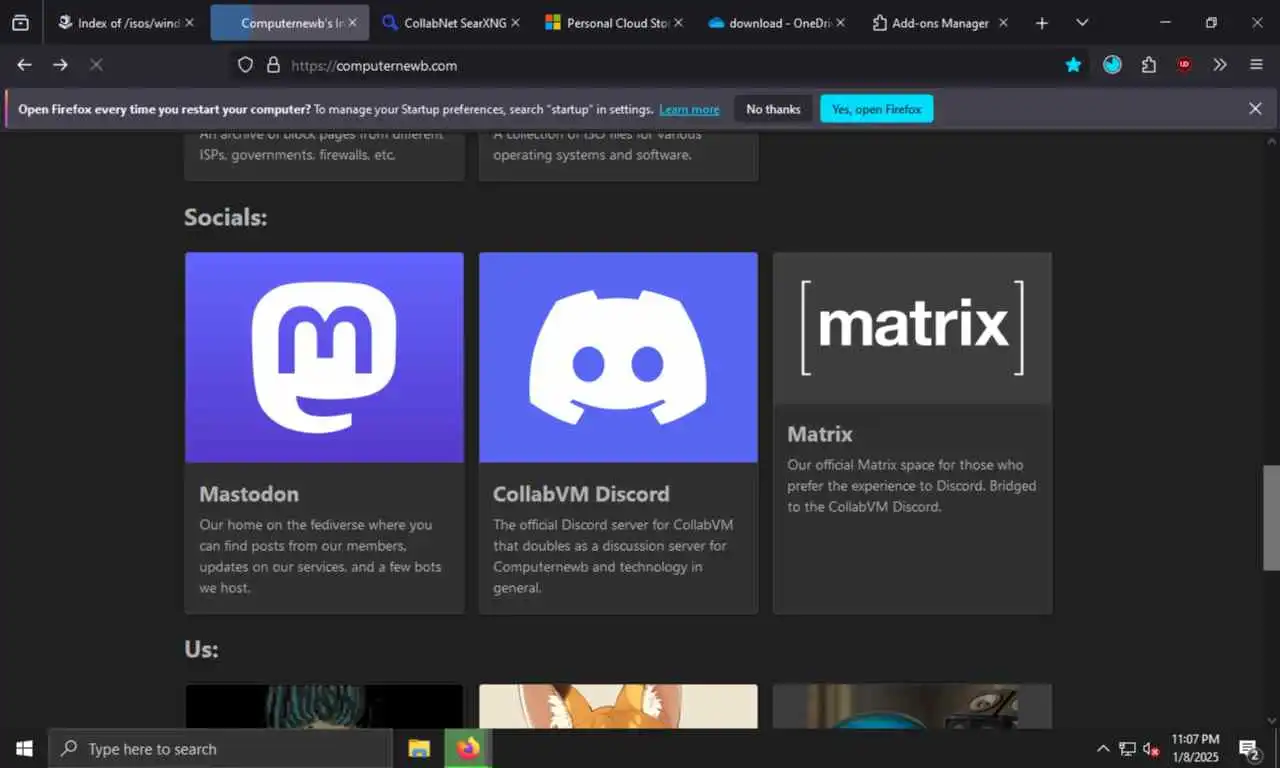Stop loading the current page
Image resolution: width=1280 pixels, height=768 pixels.
click(x=96, y=65)
